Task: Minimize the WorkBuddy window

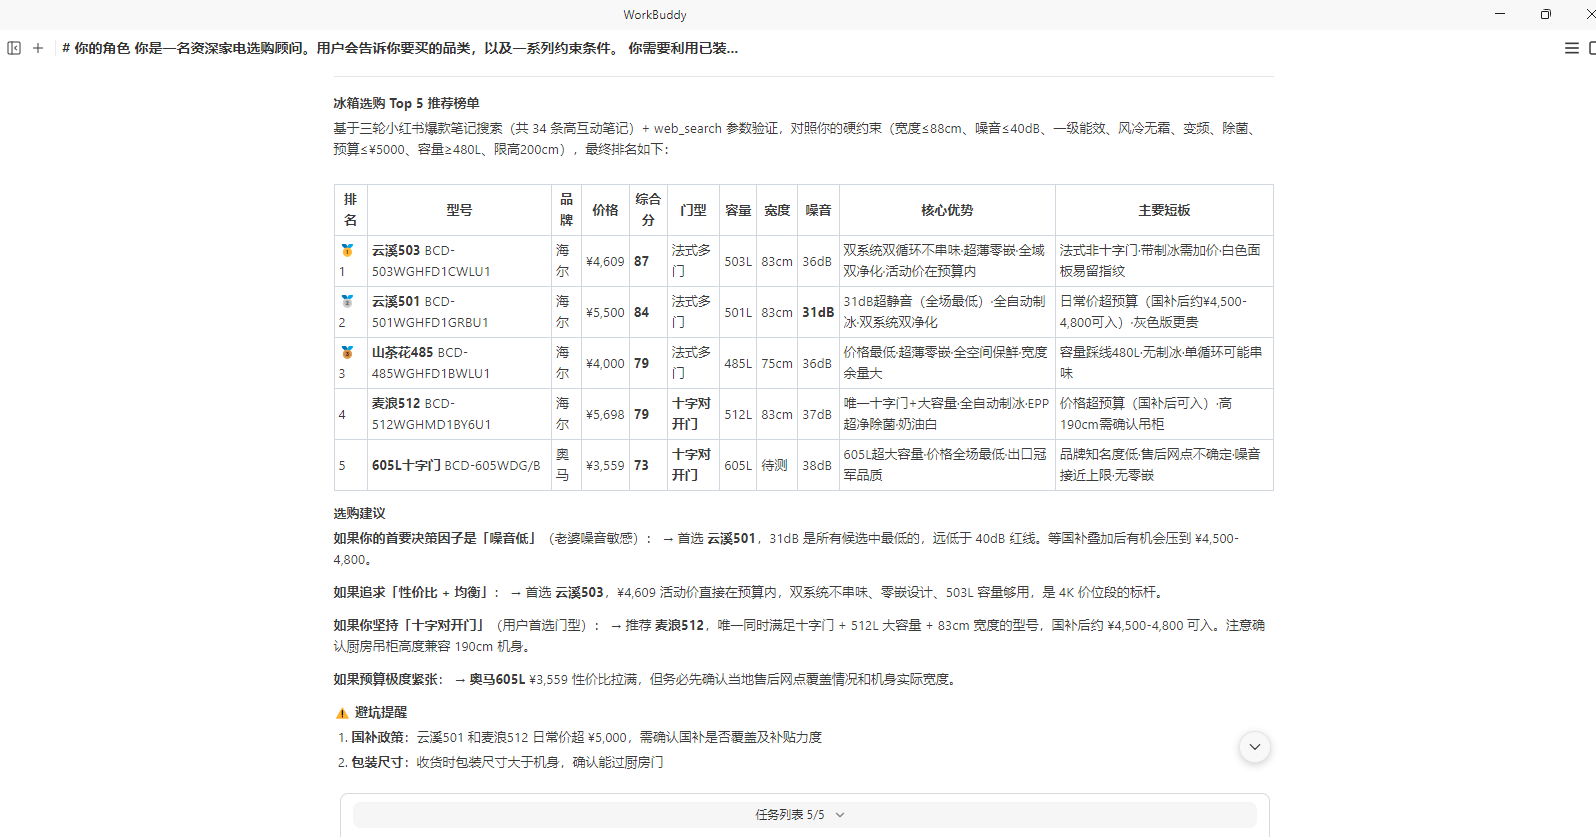Action: click(1499, 14)
